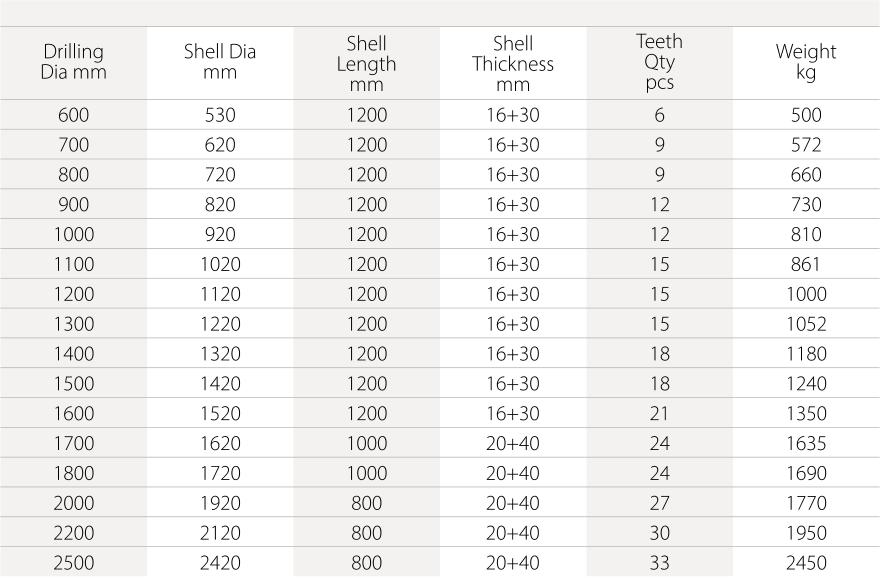Select the teeth quantity value 33
The image size is (887, 578).
tap(660, 563)
